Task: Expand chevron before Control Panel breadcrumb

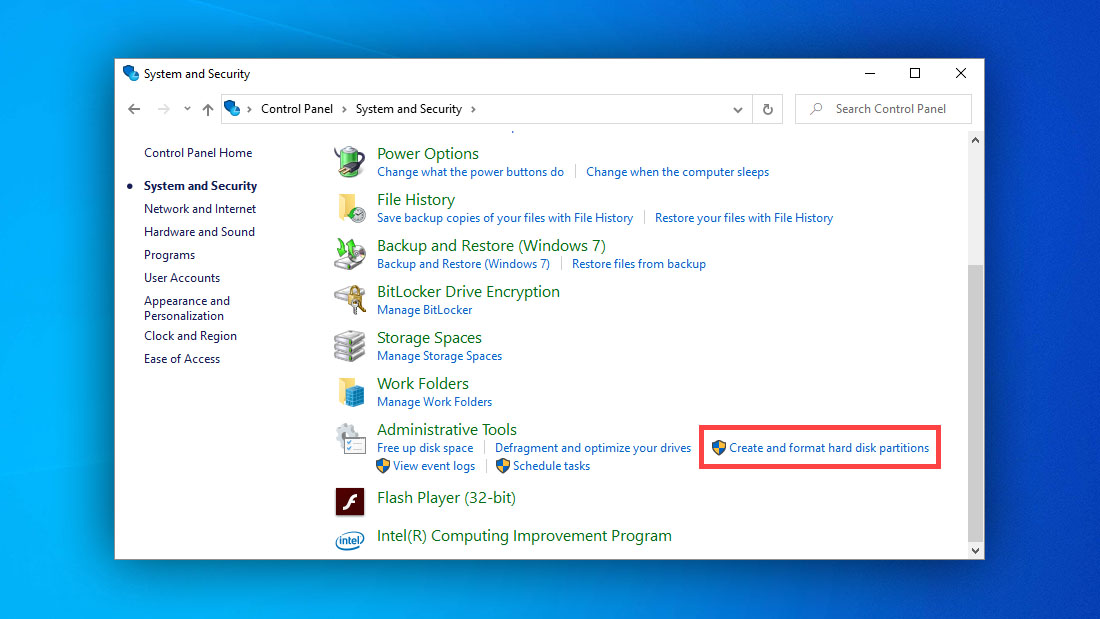Action: tap(249, 109)
